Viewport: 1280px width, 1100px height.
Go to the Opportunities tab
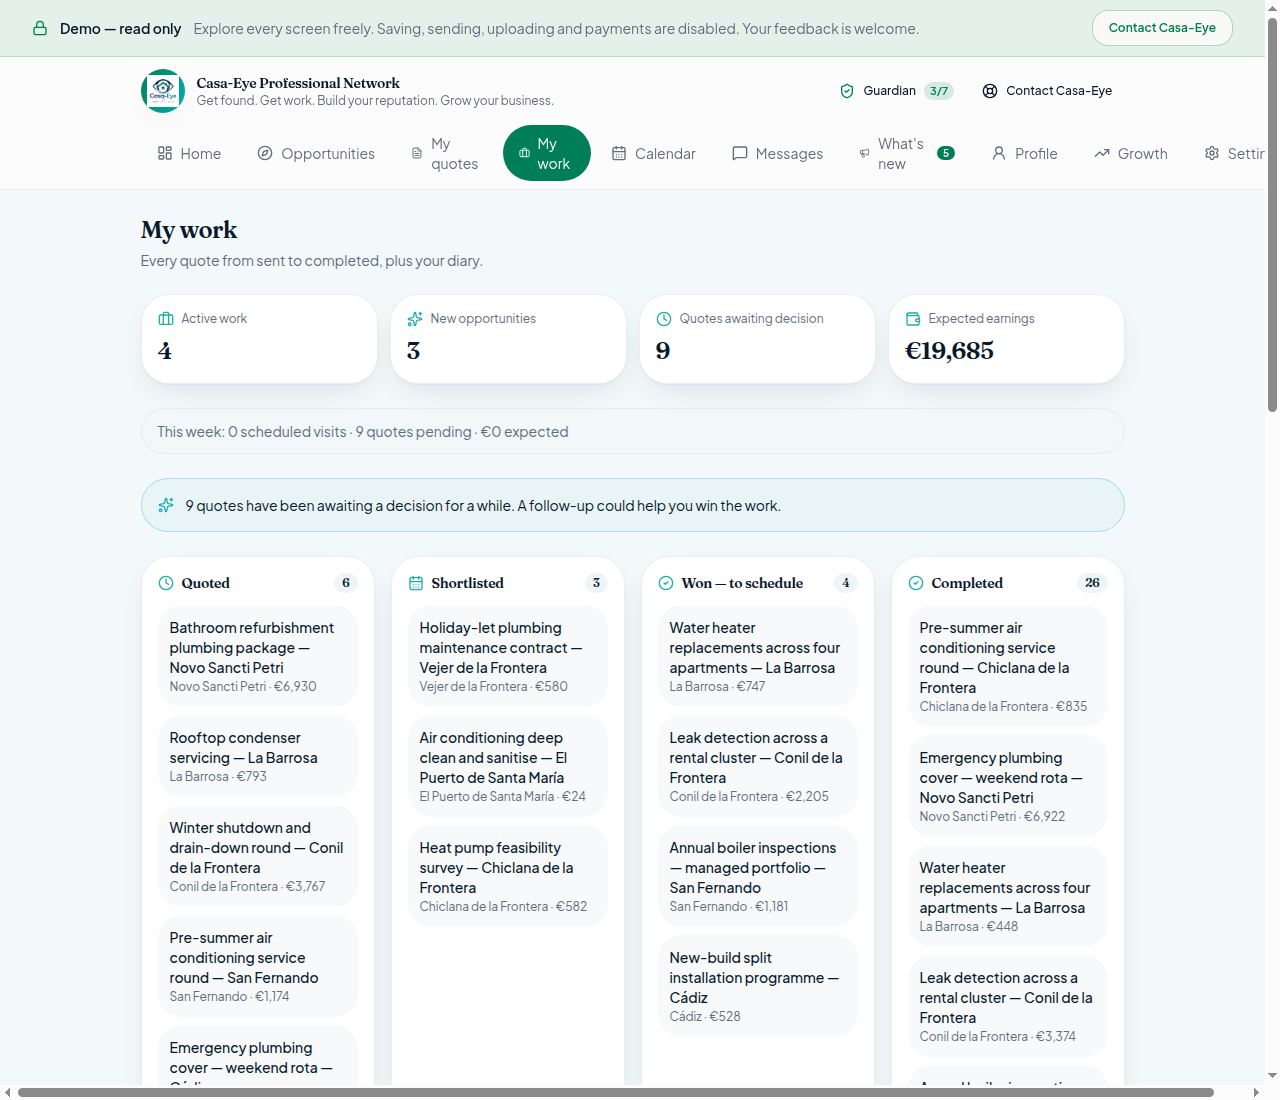coord(316,153)
